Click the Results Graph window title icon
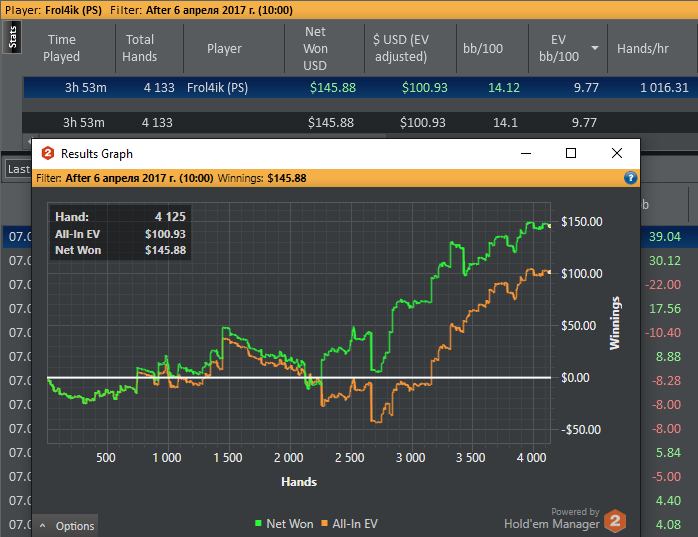This screenshot has width=698, height=537. point(48,154)
